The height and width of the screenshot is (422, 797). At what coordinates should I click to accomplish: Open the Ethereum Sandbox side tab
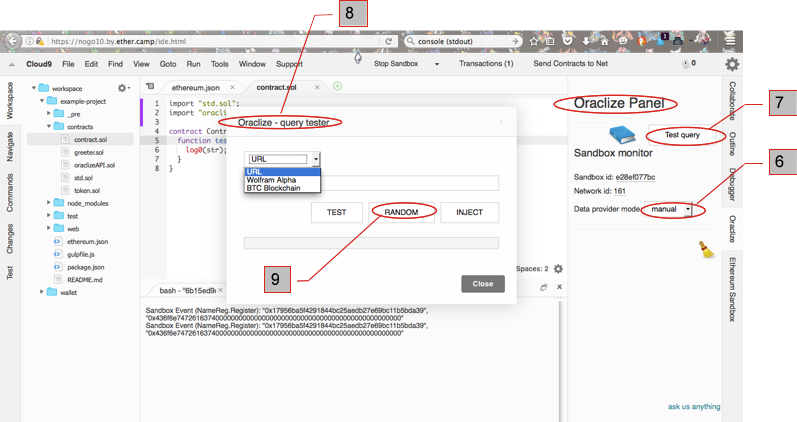pyautogui.click(x=732, y=289)
